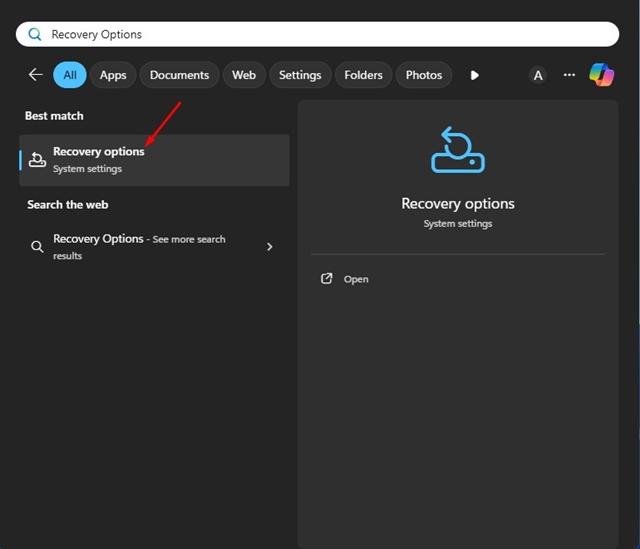640x549 pixels.
Task: Switch to the Folders filter tab
Action: 363,75
